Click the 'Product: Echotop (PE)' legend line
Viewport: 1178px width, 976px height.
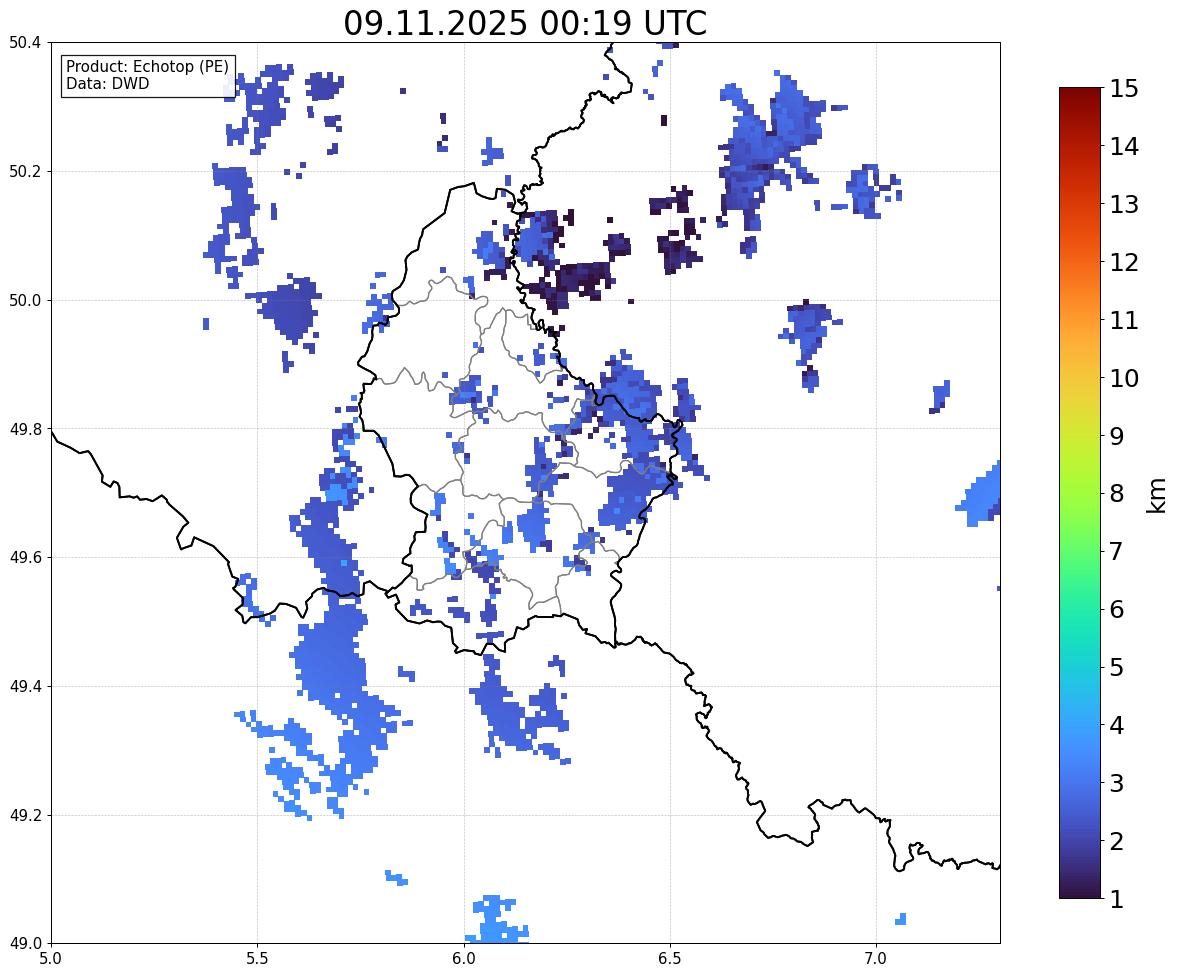coord(147,67)
